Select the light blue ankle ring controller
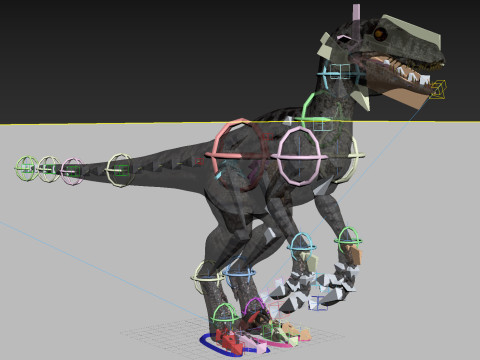The height and width of the screenshot is (360, 480). (x=239, y=272)
